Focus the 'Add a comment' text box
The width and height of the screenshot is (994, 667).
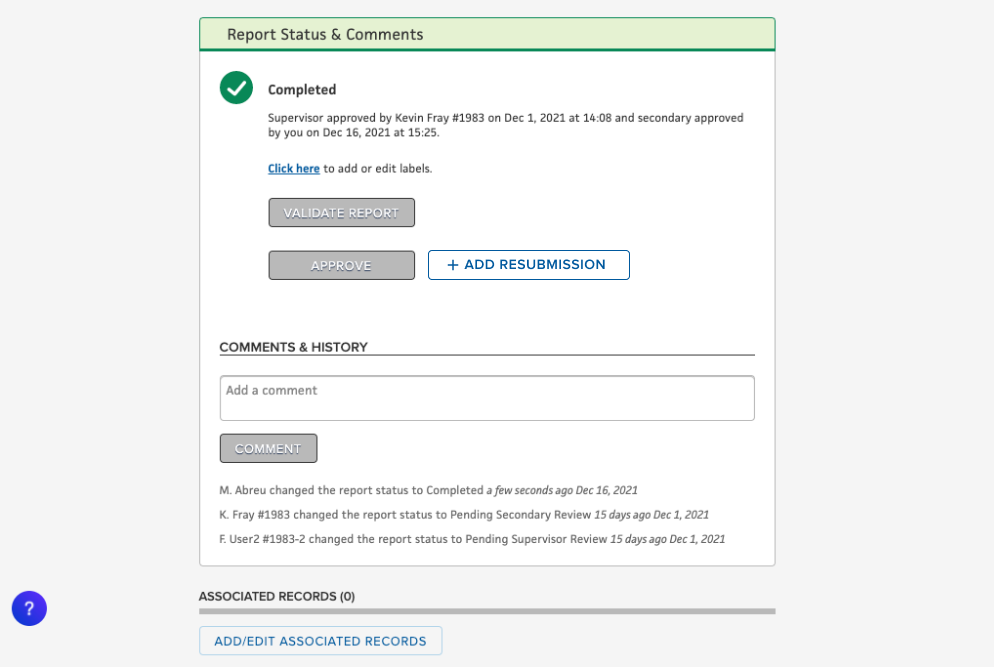click(x=487, y=398)
